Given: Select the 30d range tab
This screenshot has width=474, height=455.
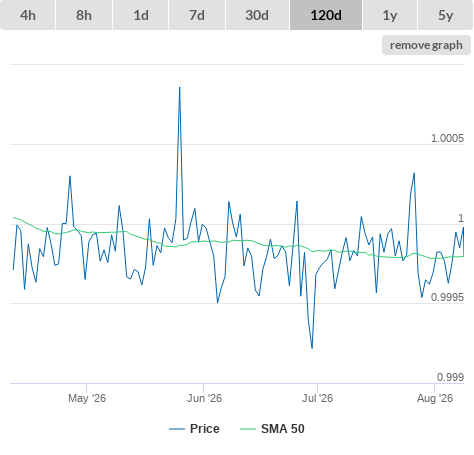Looking at the screenshot, I should (257, 15).
